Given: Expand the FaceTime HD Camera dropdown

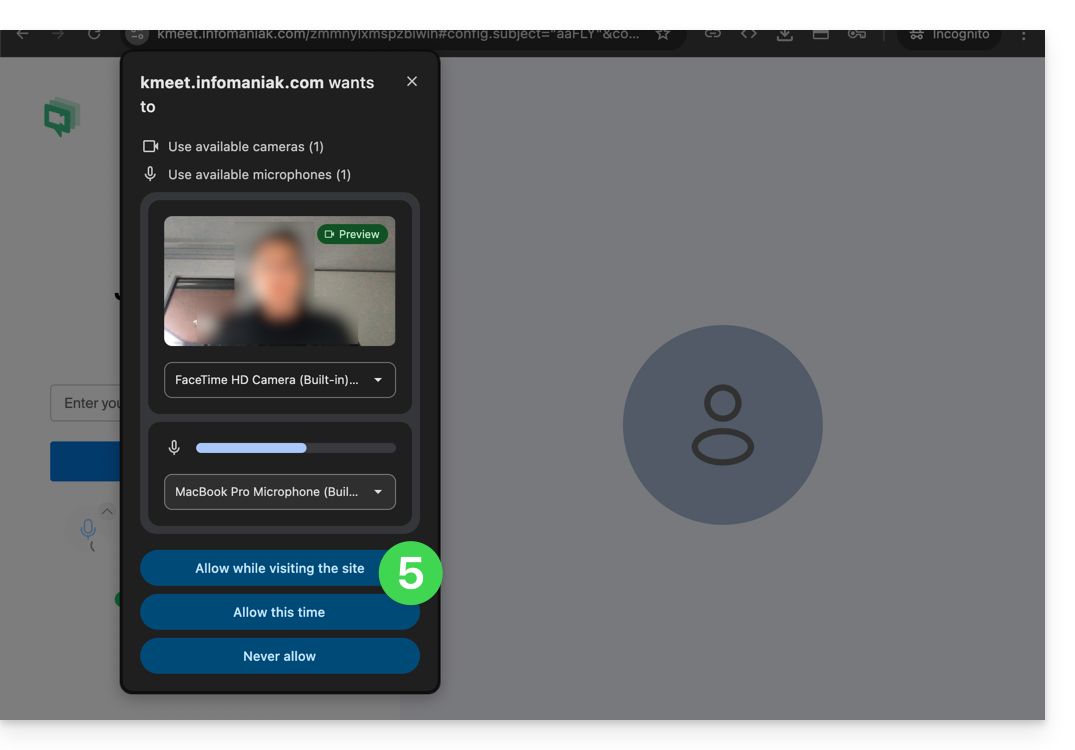Looking at the screenshot, I should coord(280,380).
